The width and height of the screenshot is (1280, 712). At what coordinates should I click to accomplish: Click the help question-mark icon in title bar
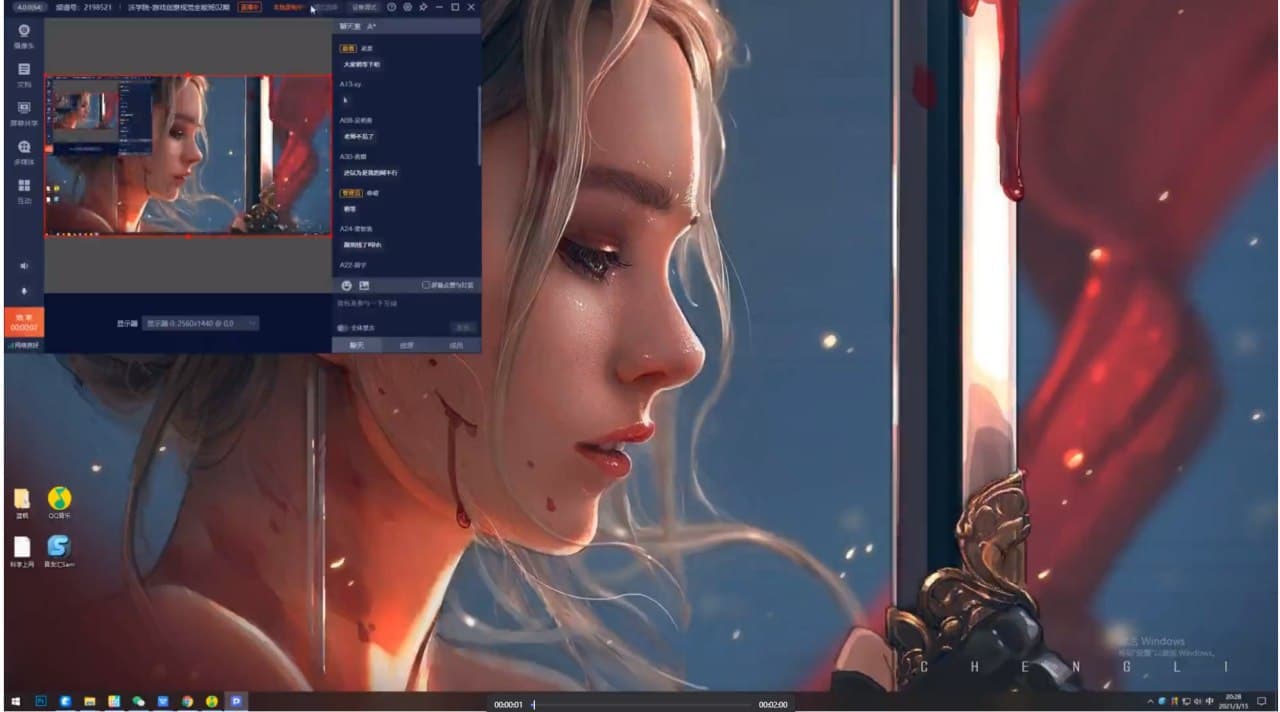tap(392, 7)
